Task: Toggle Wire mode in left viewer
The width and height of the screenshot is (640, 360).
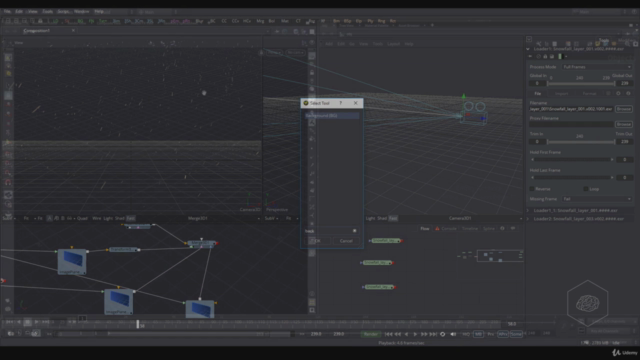Action: tap(96, 218)
